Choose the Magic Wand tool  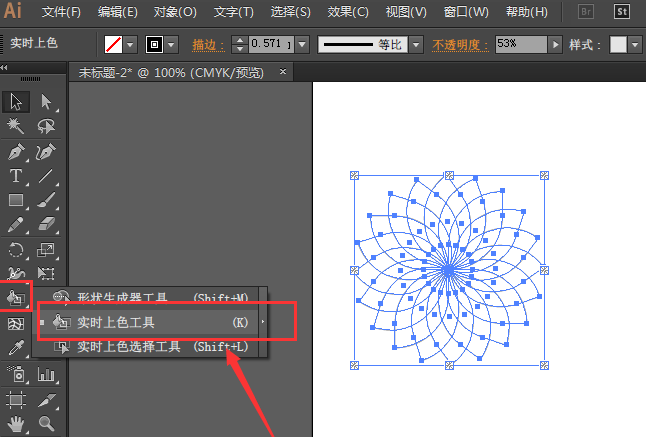pyautogui.click(x=15, y=126)
